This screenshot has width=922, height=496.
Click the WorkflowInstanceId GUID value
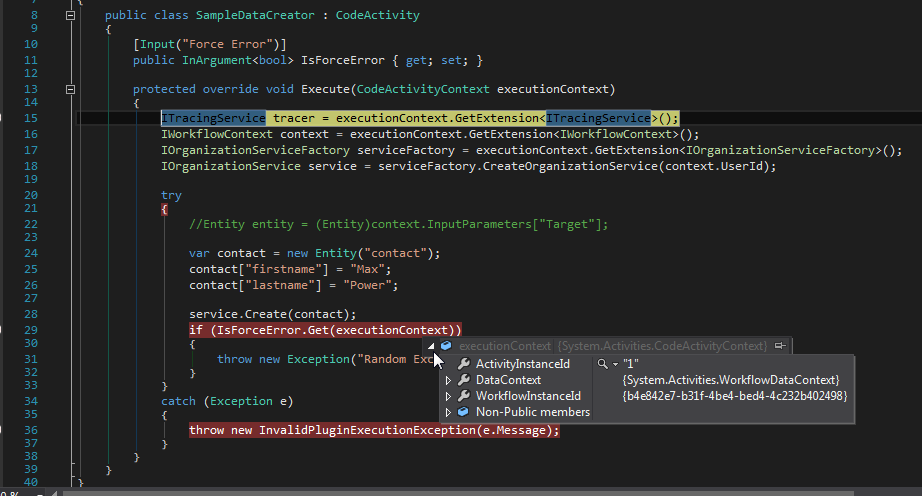click(x=735, y=396)
